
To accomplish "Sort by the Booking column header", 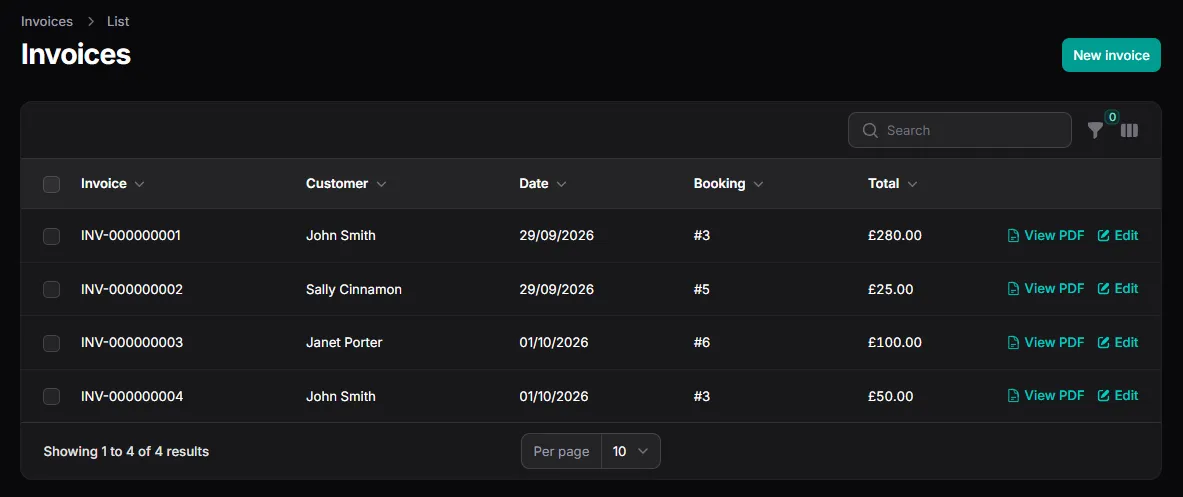I will (728, 183).
